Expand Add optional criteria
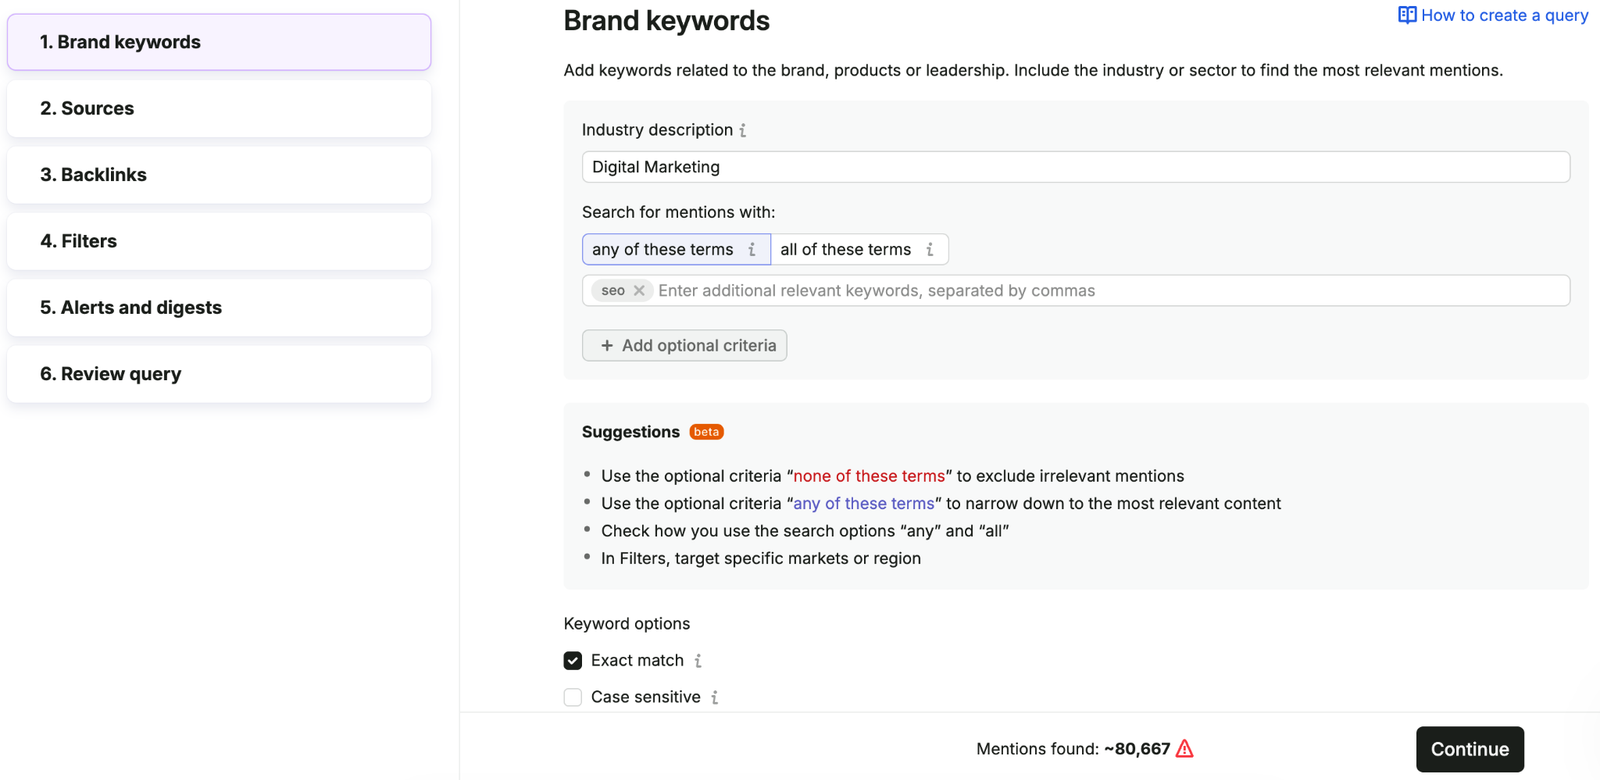This screenshot has height=780, width=1600. click(685, 345)
